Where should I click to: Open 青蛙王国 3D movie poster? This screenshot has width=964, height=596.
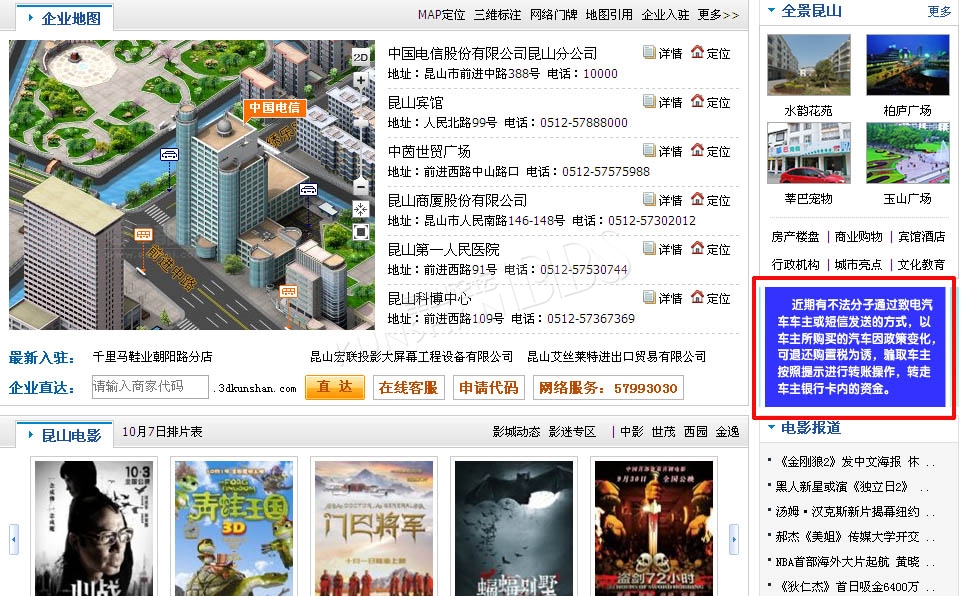[x=234, y=528]
